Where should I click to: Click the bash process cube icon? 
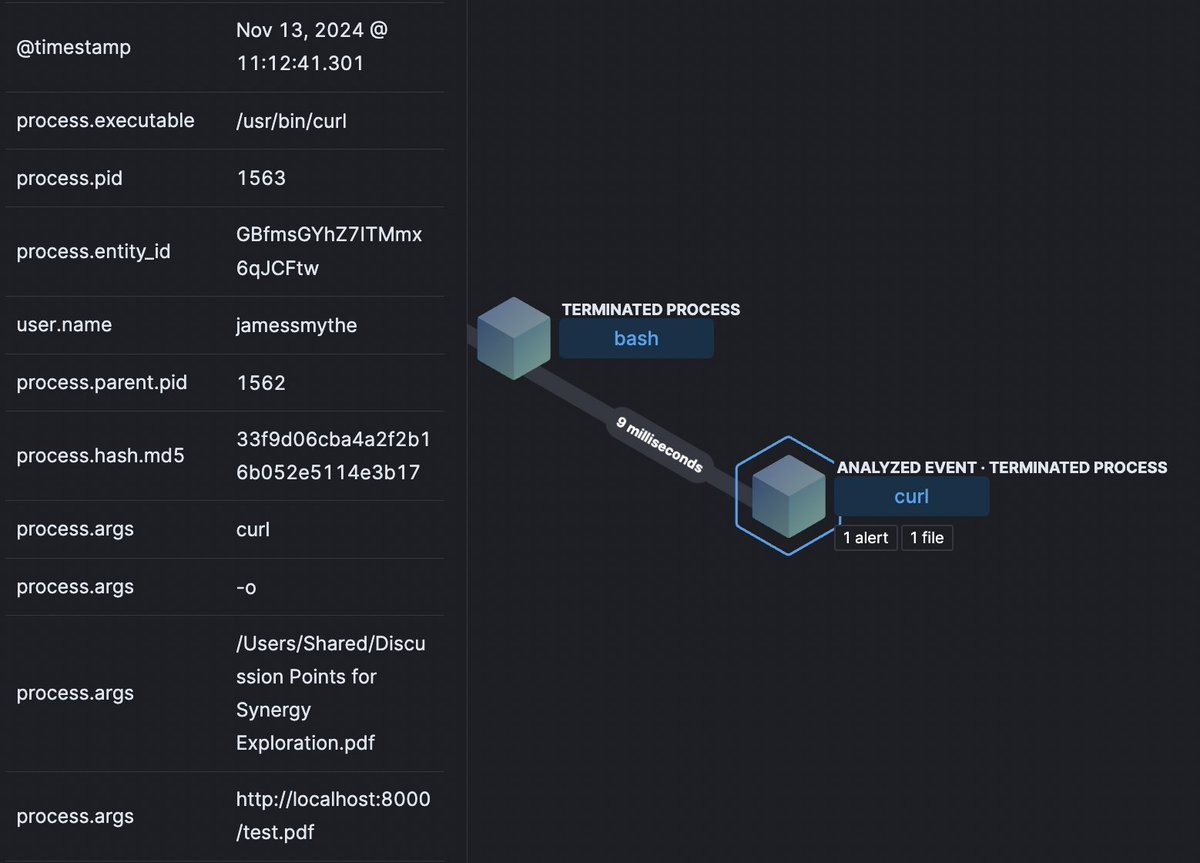[x=514, y=338]
